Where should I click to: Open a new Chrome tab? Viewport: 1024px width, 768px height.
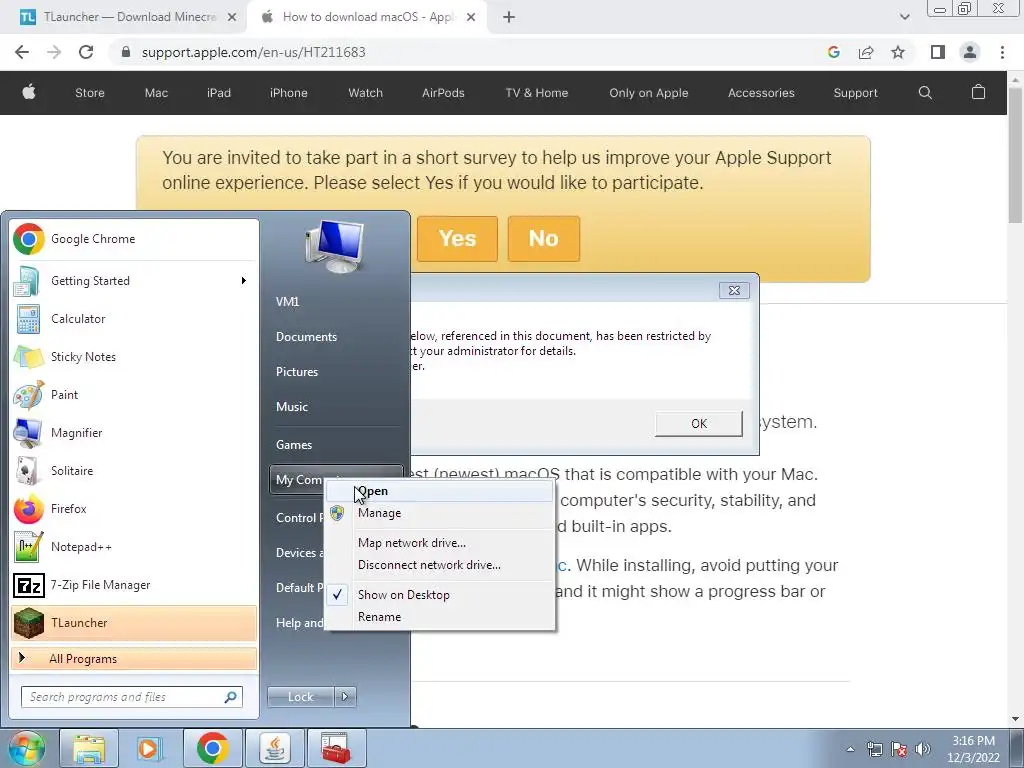pos(509,17)
